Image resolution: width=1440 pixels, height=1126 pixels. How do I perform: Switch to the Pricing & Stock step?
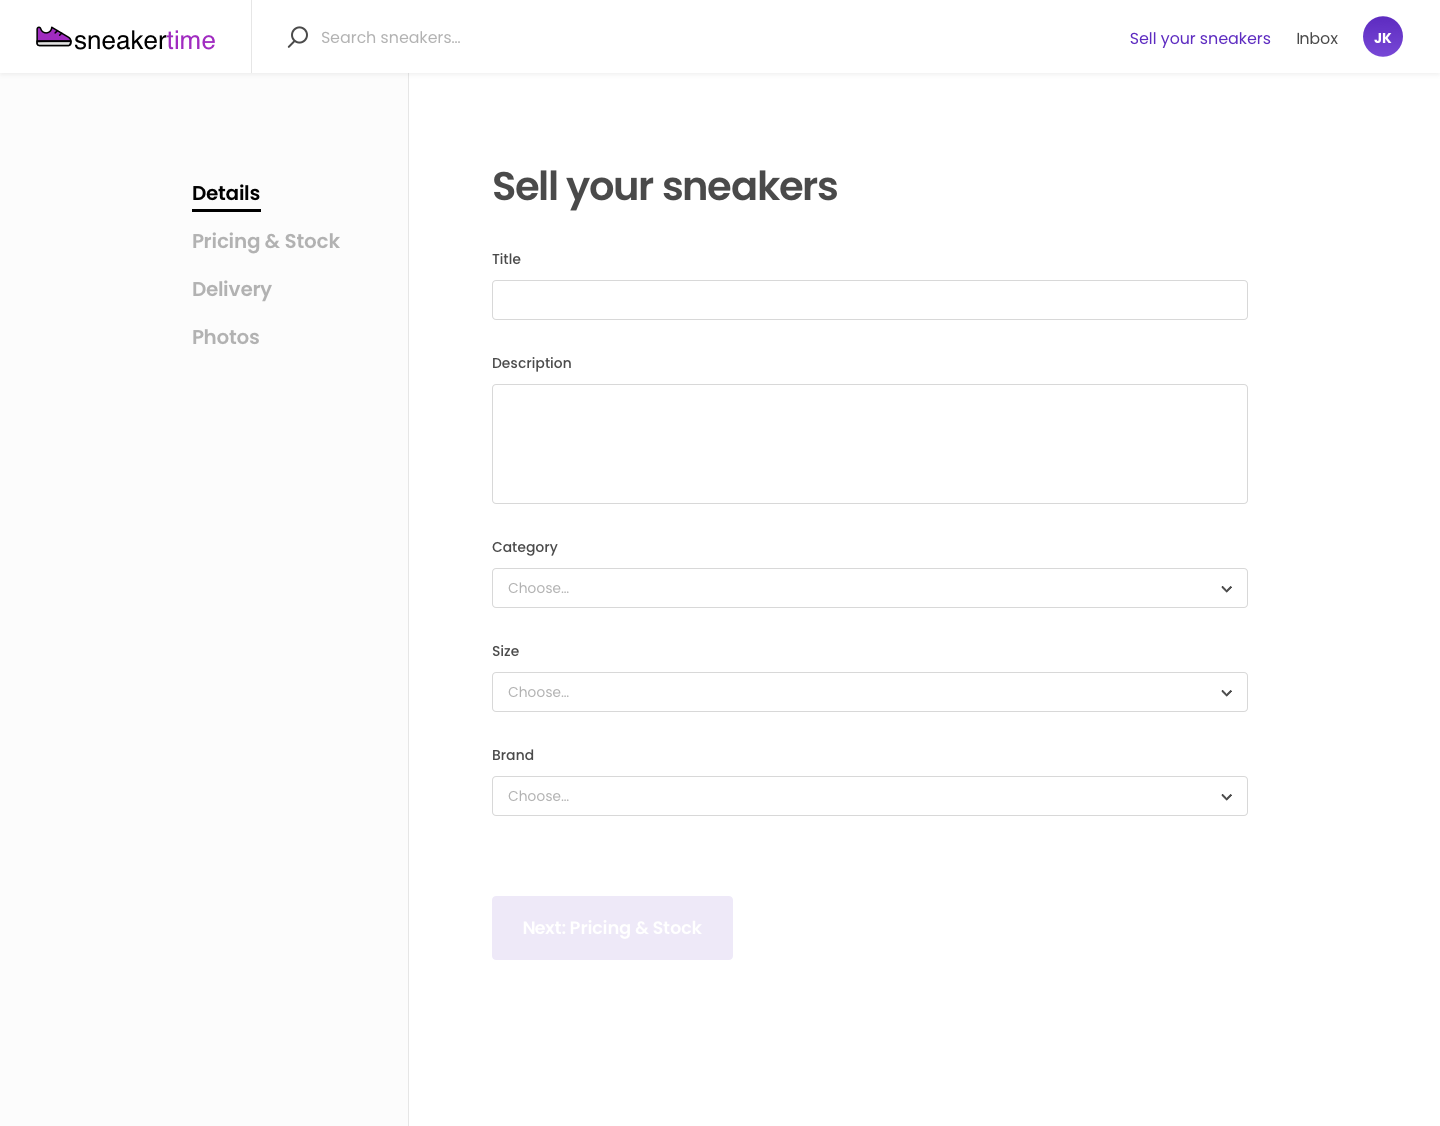(x=265, y=241)
